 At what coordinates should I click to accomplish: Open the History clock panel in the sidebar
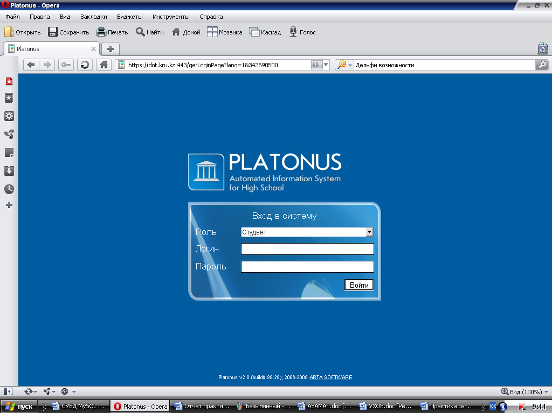pos(9,189)
